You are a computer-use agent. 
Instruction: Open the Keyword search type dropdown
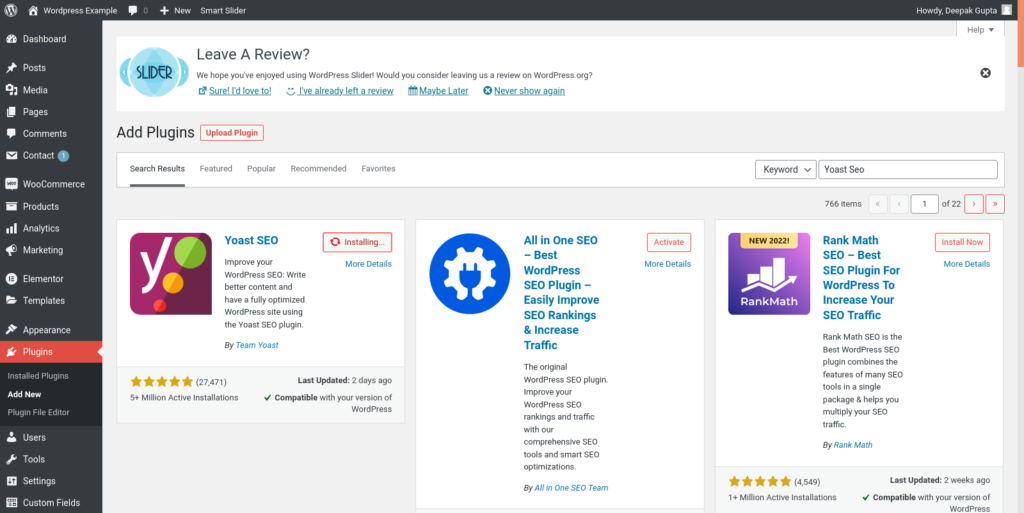click(x=785, y=170)
